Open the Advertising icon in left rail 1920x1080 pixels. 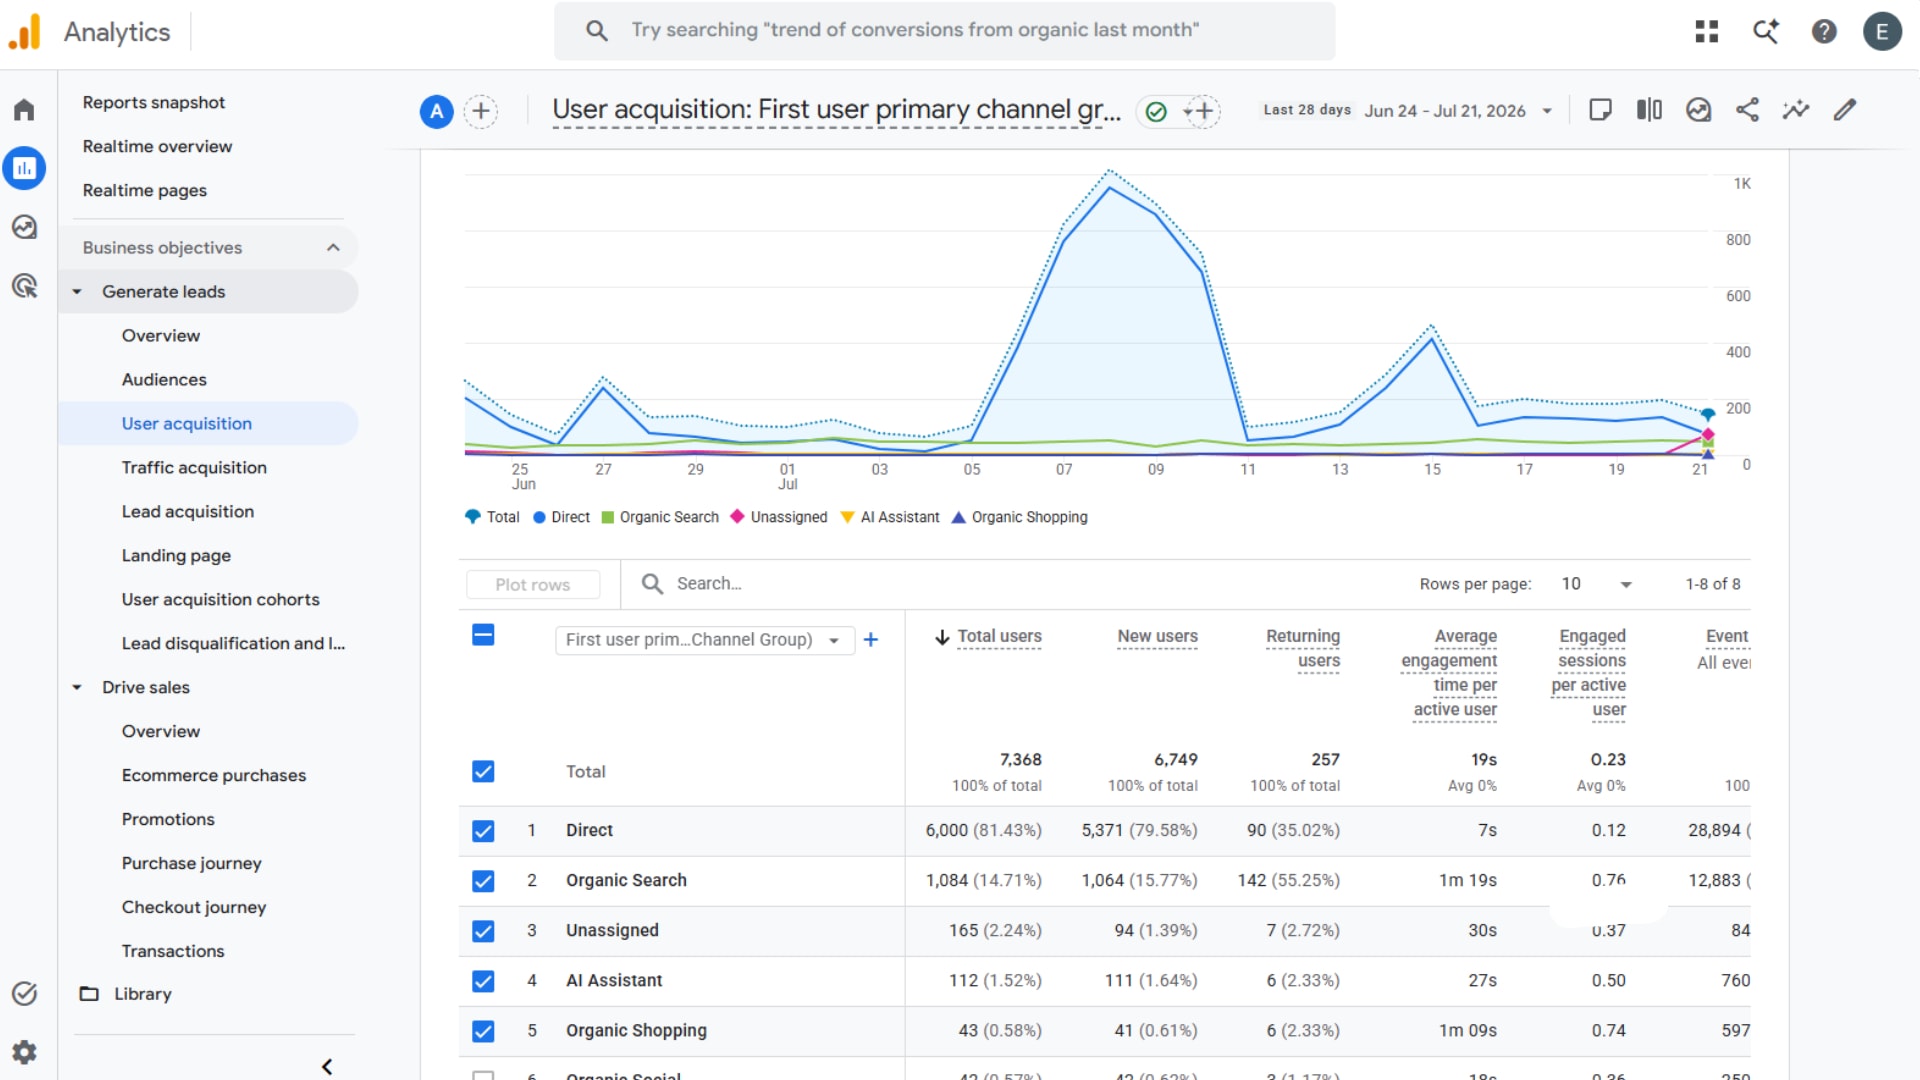[24, 286]
